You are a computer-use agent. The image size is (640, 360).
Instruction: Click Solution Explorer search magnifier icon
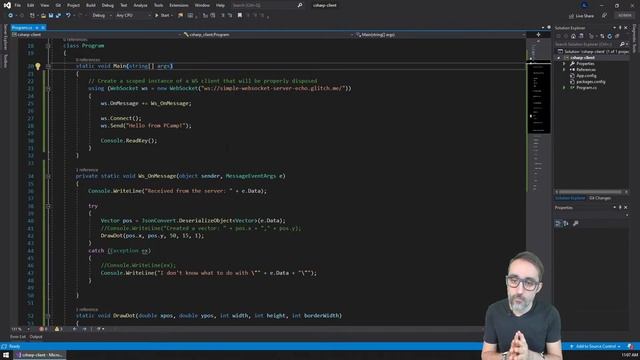click(x=622, y=44)
